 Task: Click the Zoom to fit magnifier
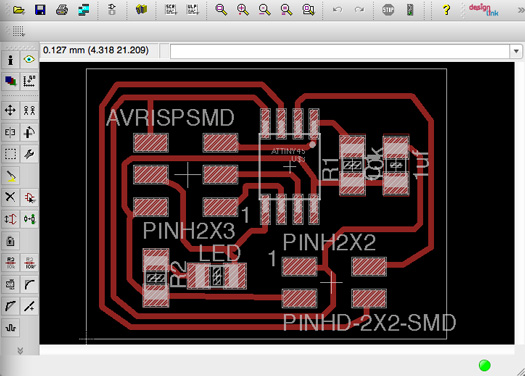tap(221, 10)
